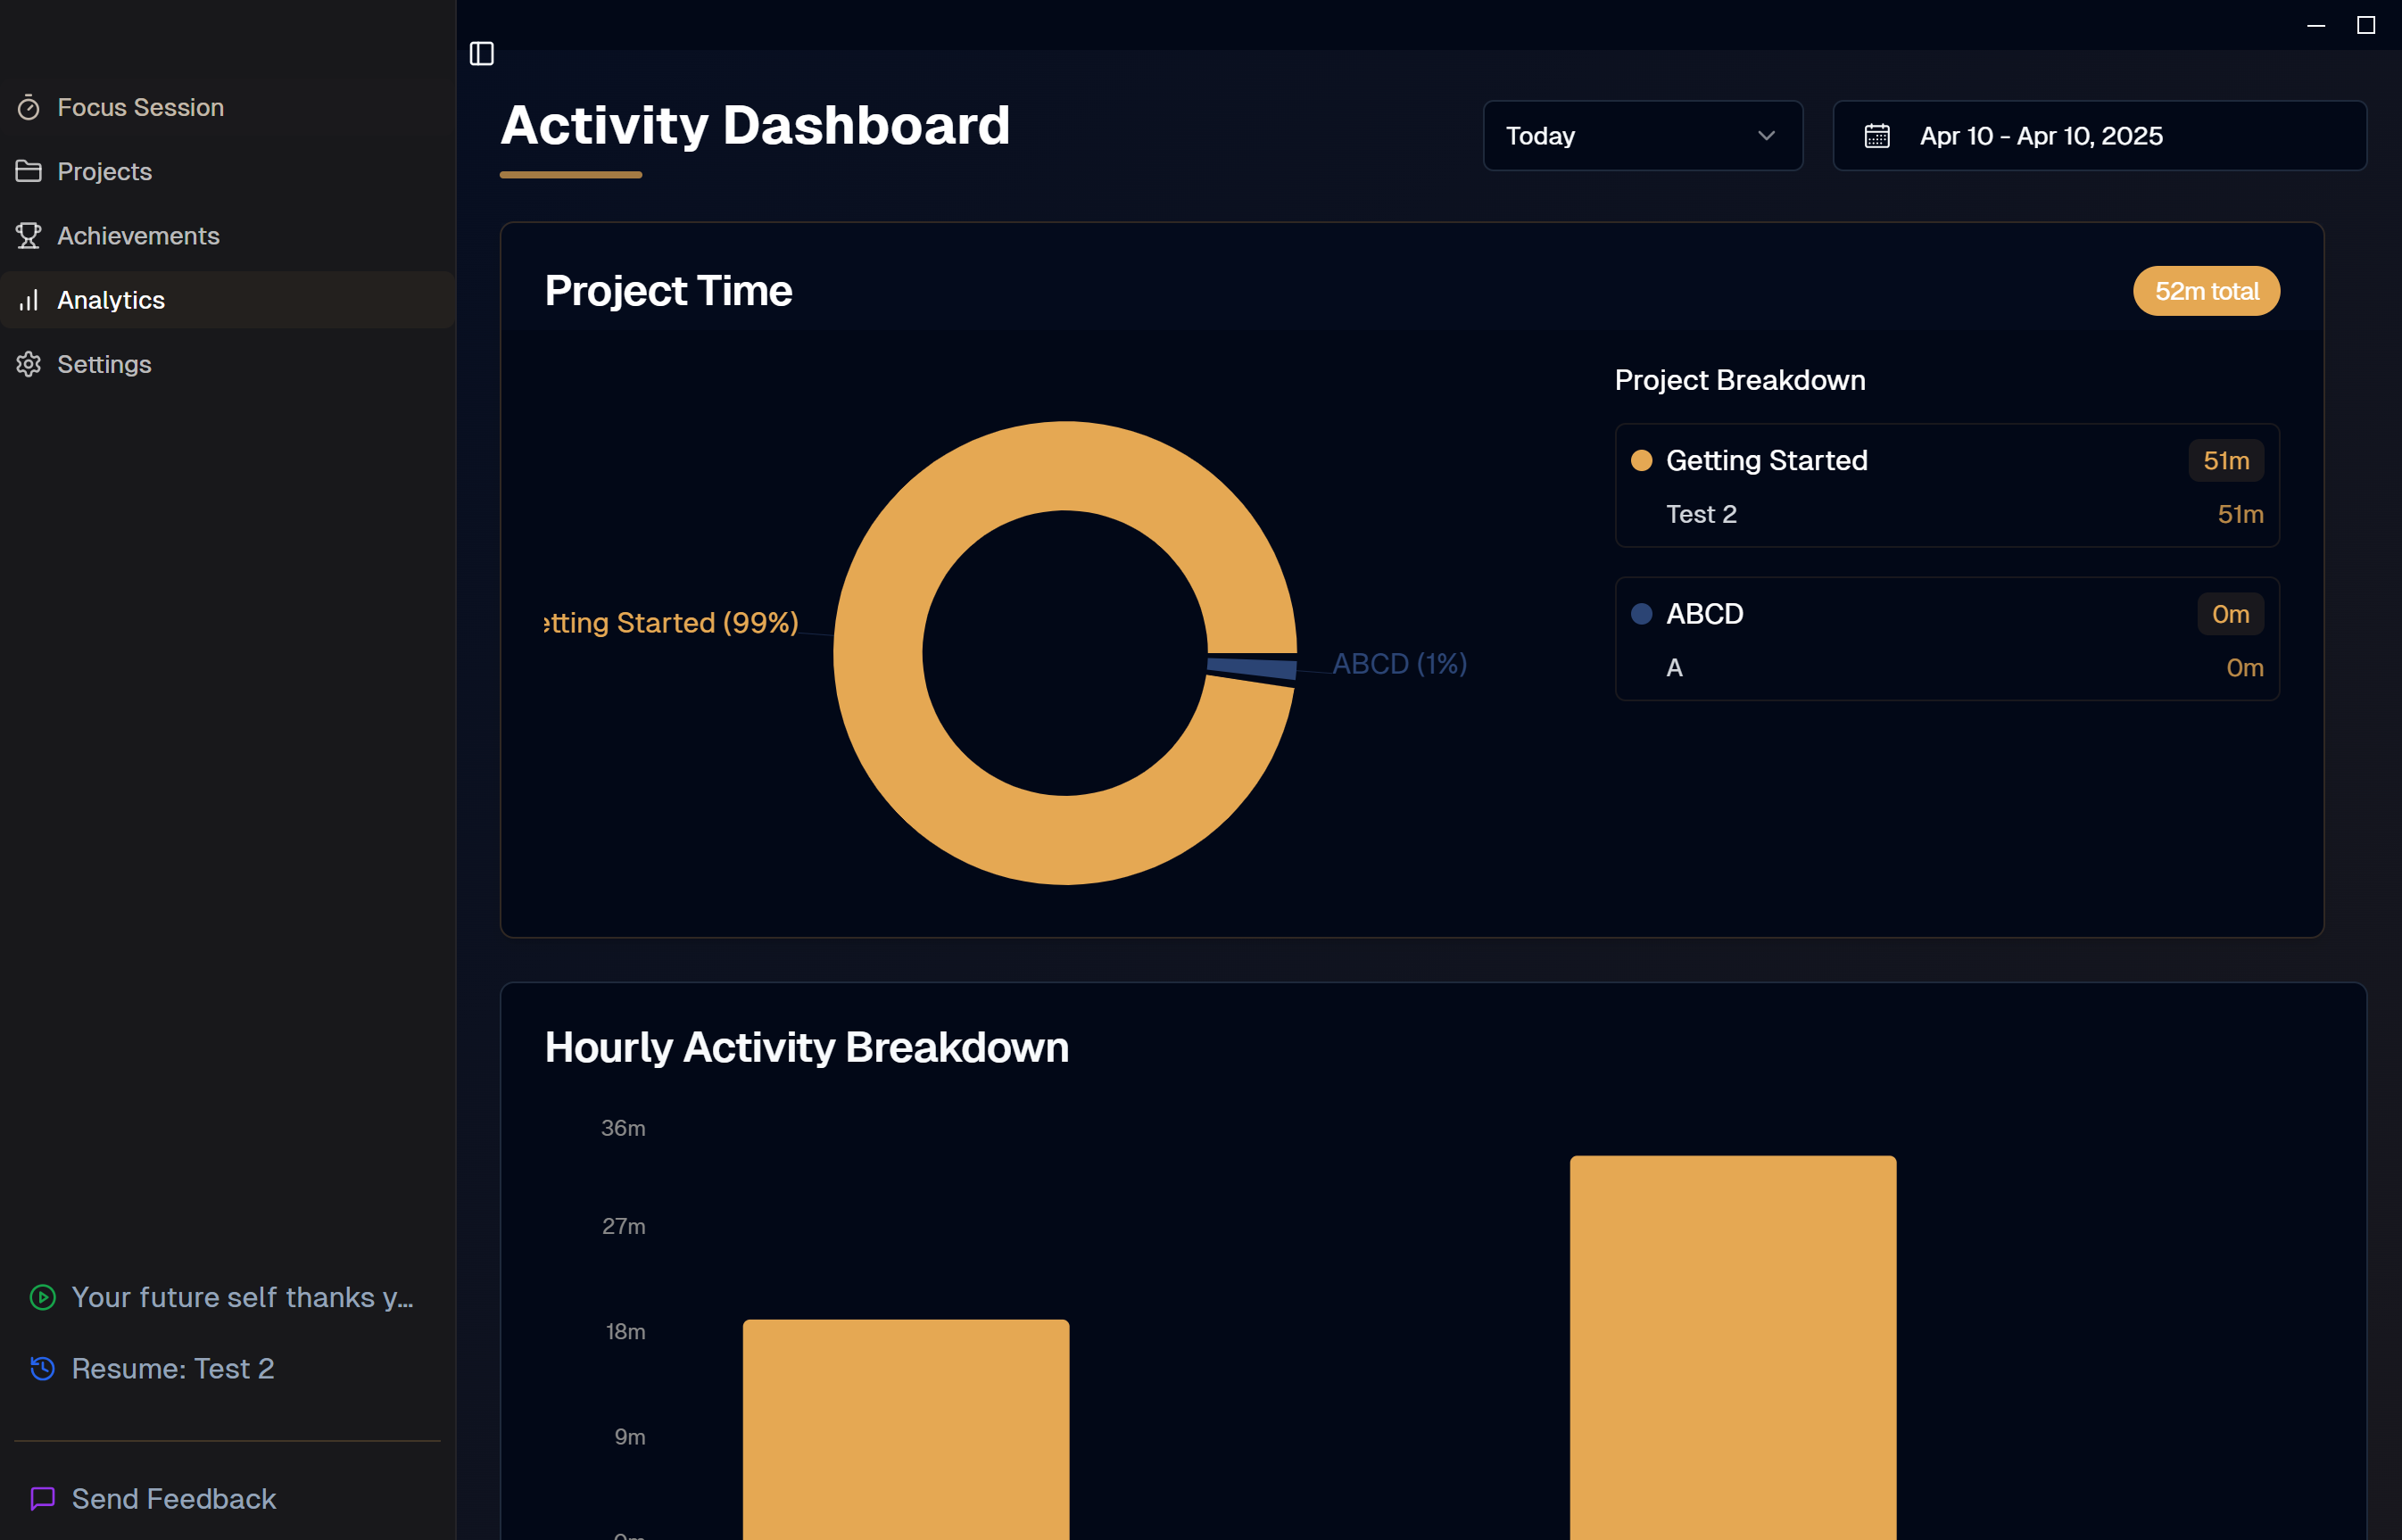Click Resume: Test 2 link
The height and width of the screenshot is (1540, 2402).
(173, 1368)
